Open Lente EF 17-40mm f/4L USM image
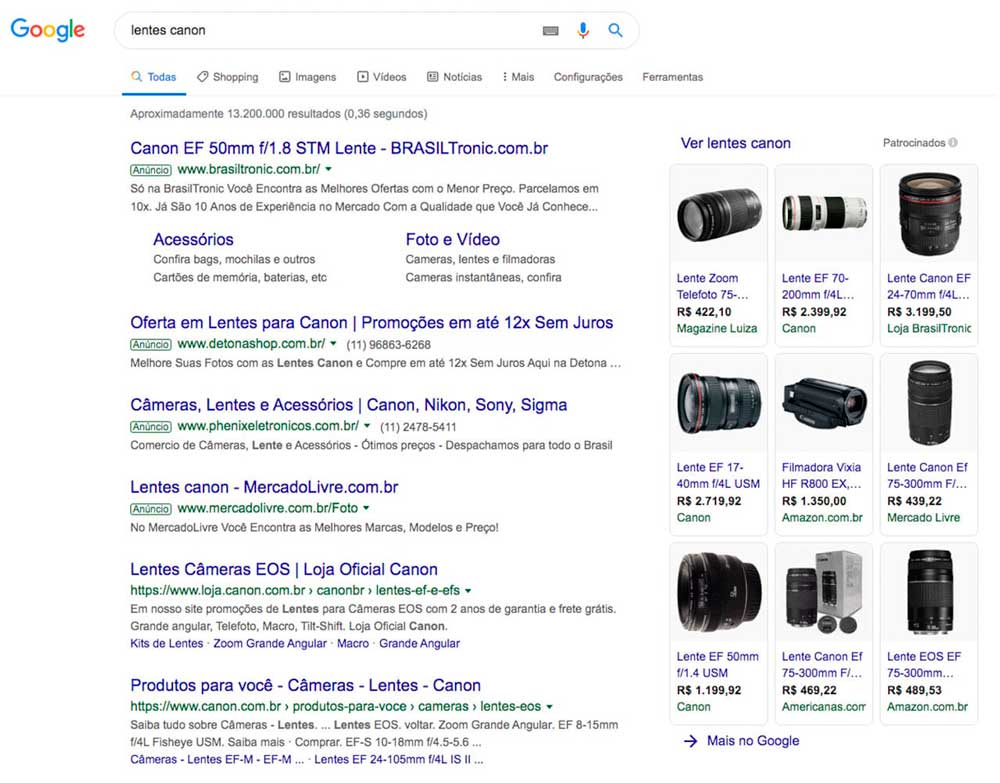Screen dimensions: 1000x783 719,403
